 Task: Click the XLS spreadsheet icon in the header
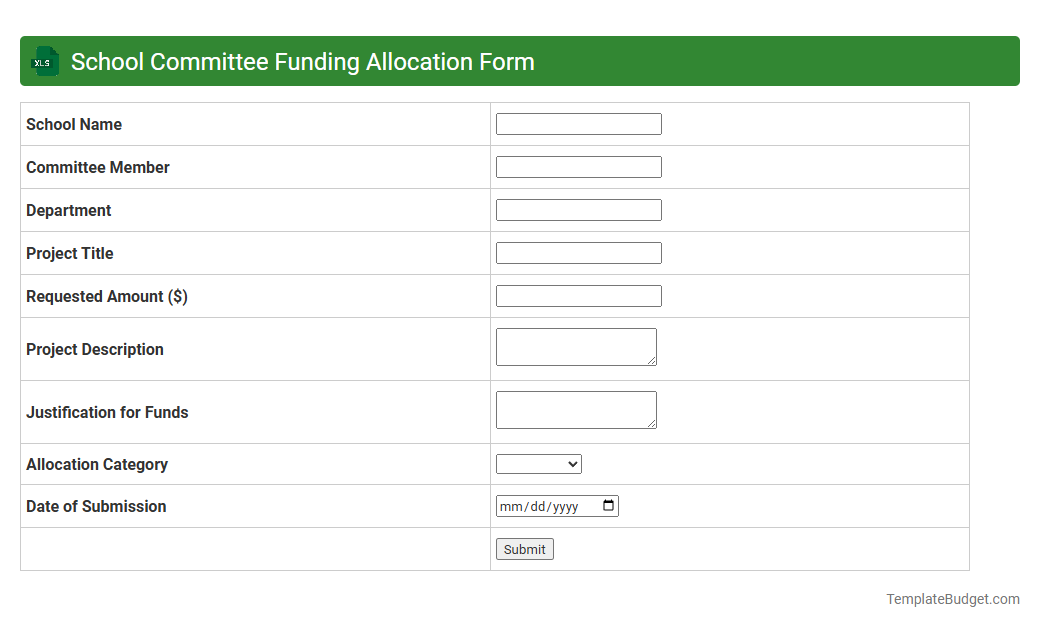click(43, 61)
